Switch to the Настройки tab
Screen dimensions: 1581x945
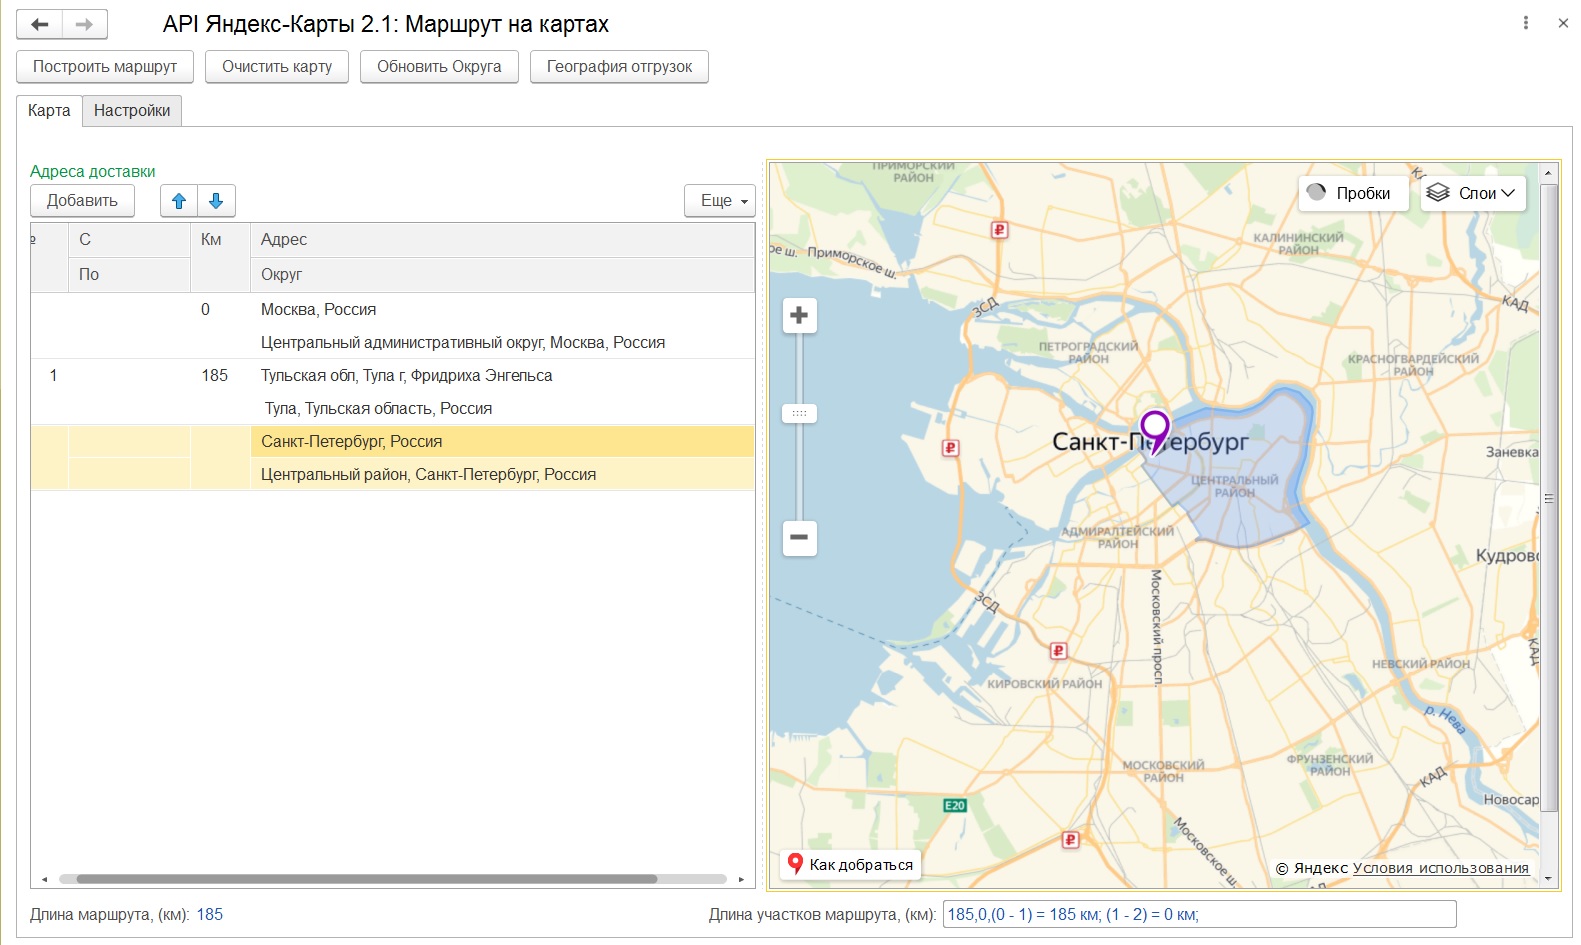click(x=132, y=111)
